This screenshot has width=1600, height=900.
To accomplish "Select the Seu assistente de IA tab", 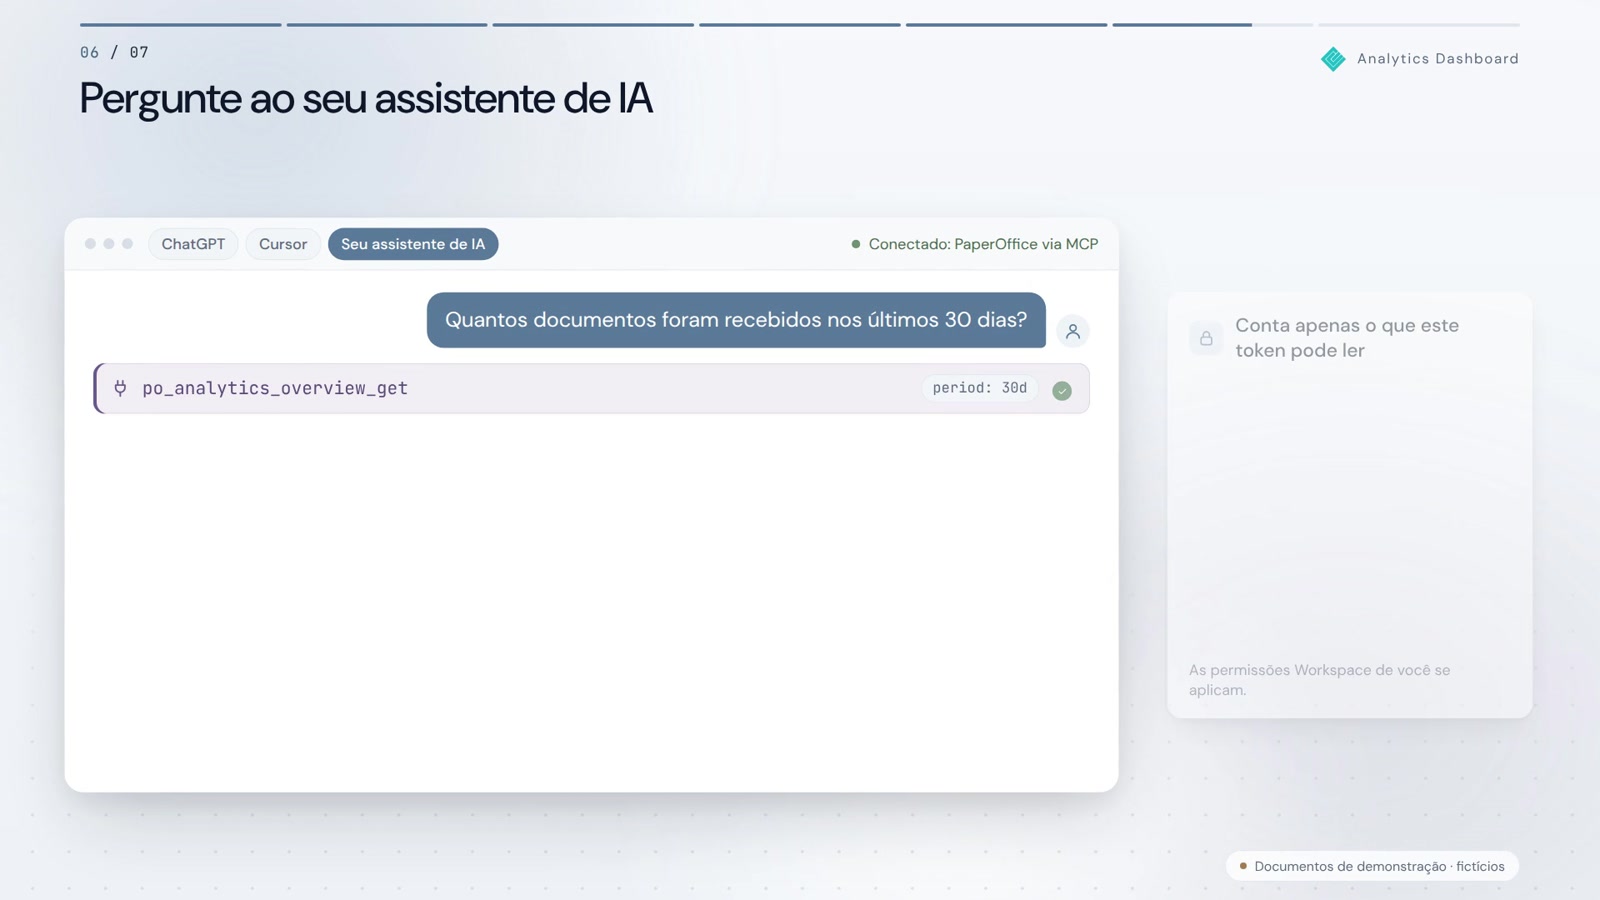I will tap(413, 244).
